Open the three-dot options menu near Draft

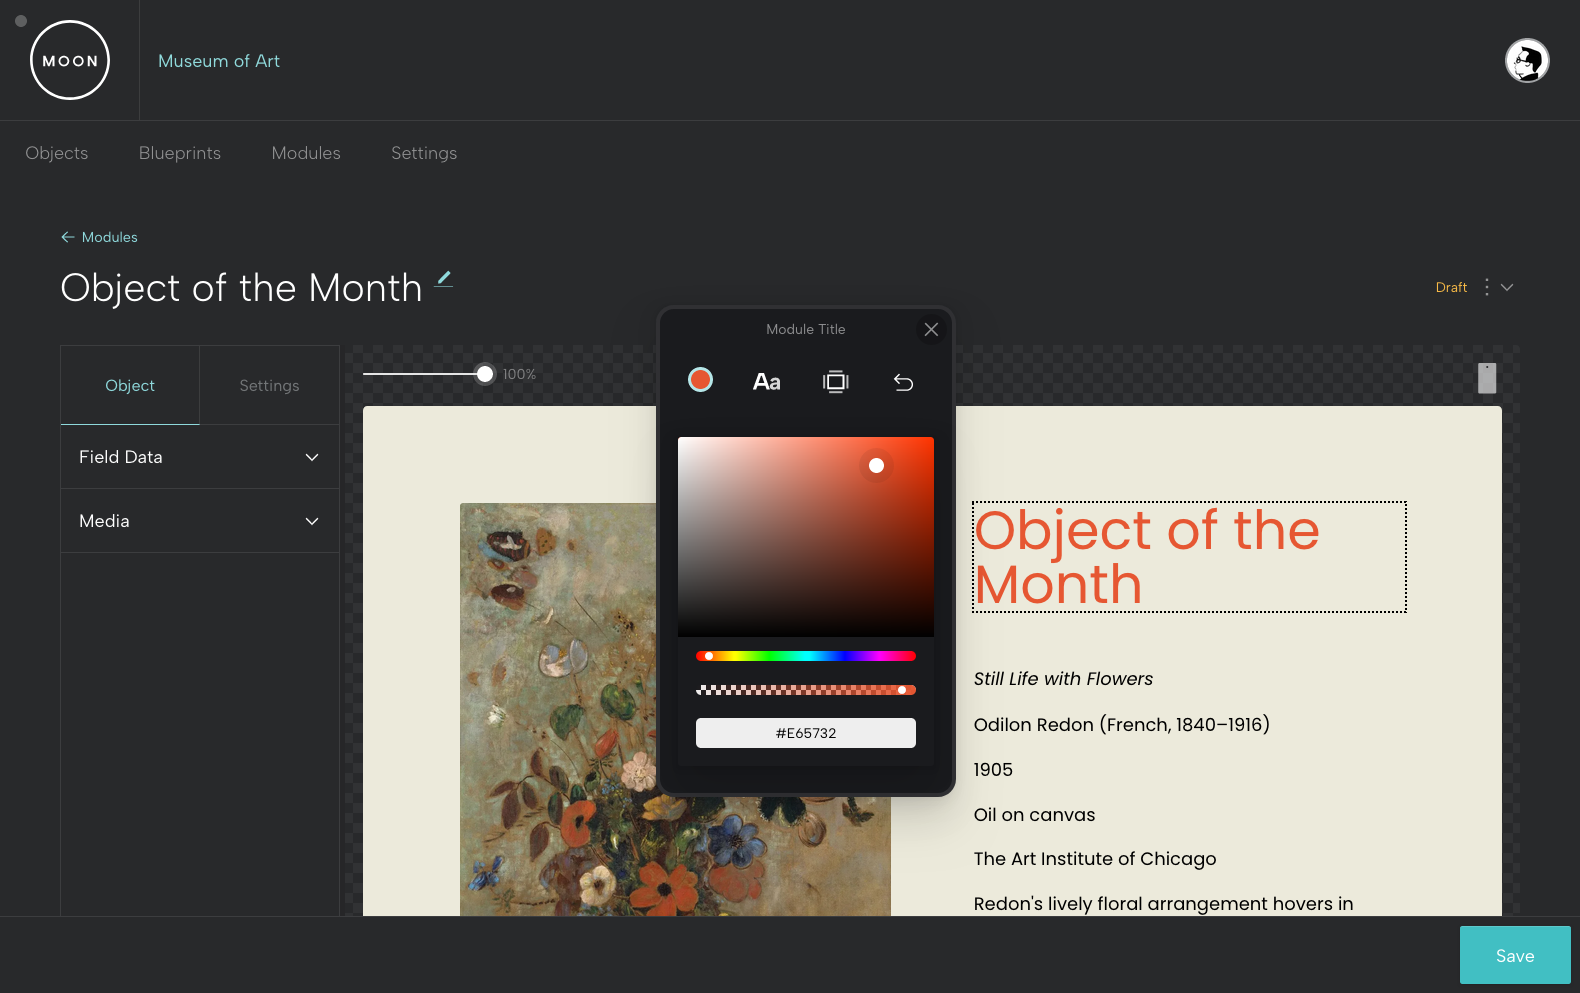1486,287
